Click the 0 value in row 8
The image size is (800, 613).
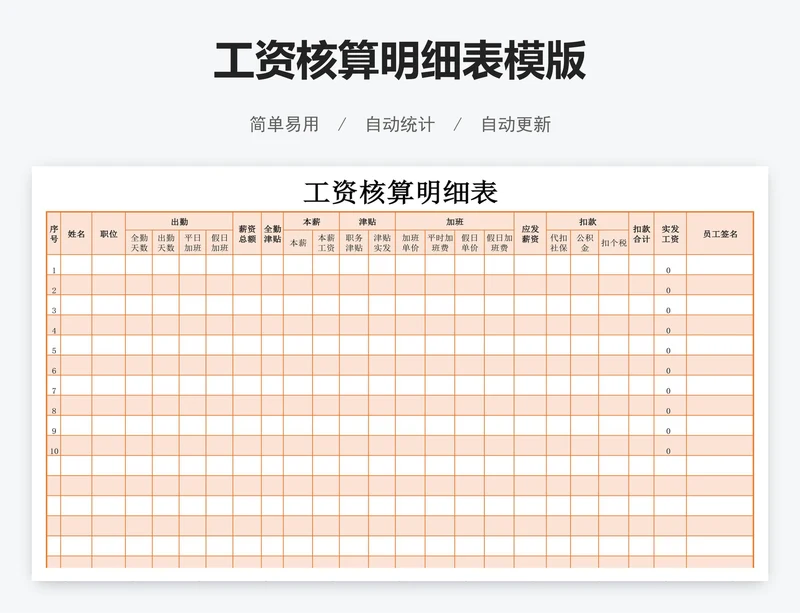668,411
